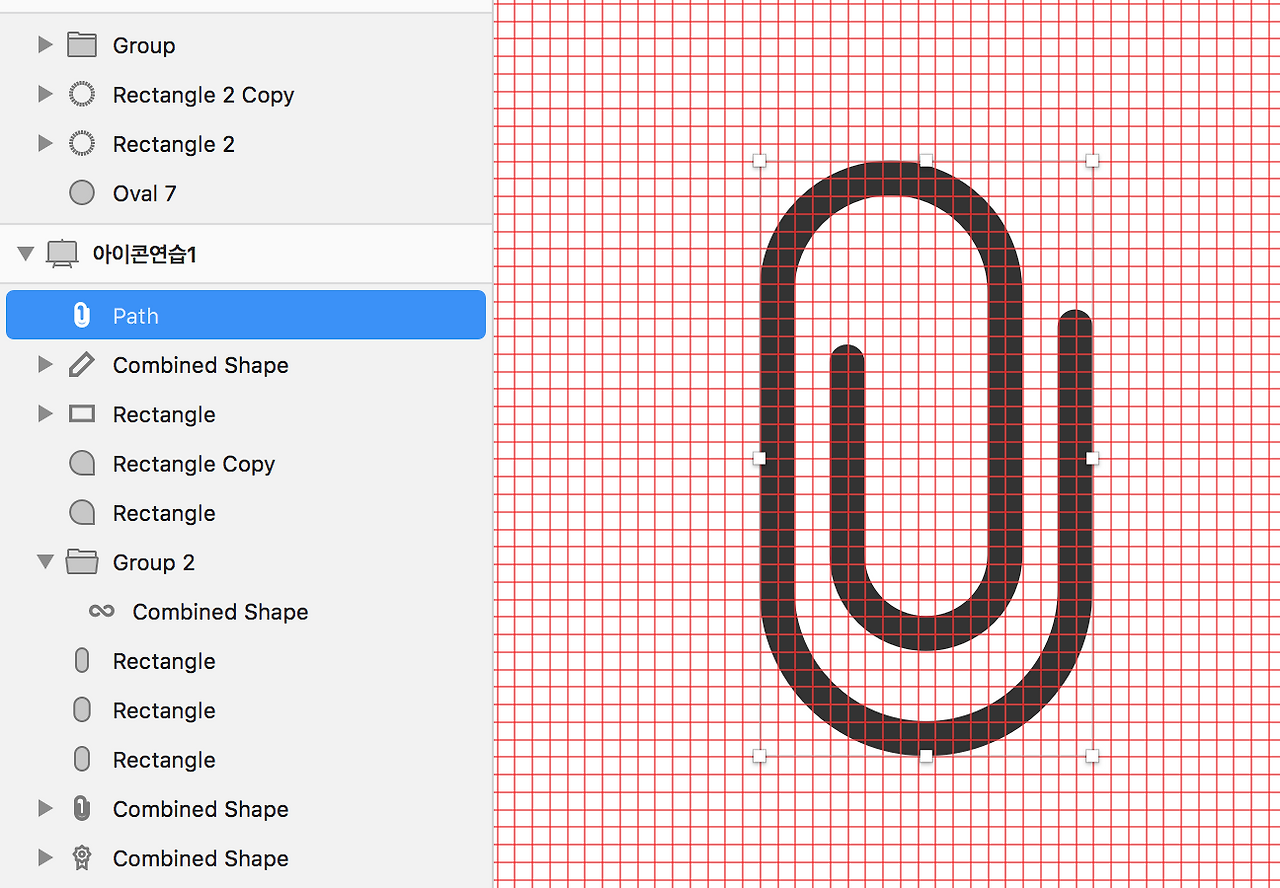Viewport: 1280px width, 888px height.
Task: Click the middle-left selection handle of the paperclip
Action: click(x=759, y=458)
